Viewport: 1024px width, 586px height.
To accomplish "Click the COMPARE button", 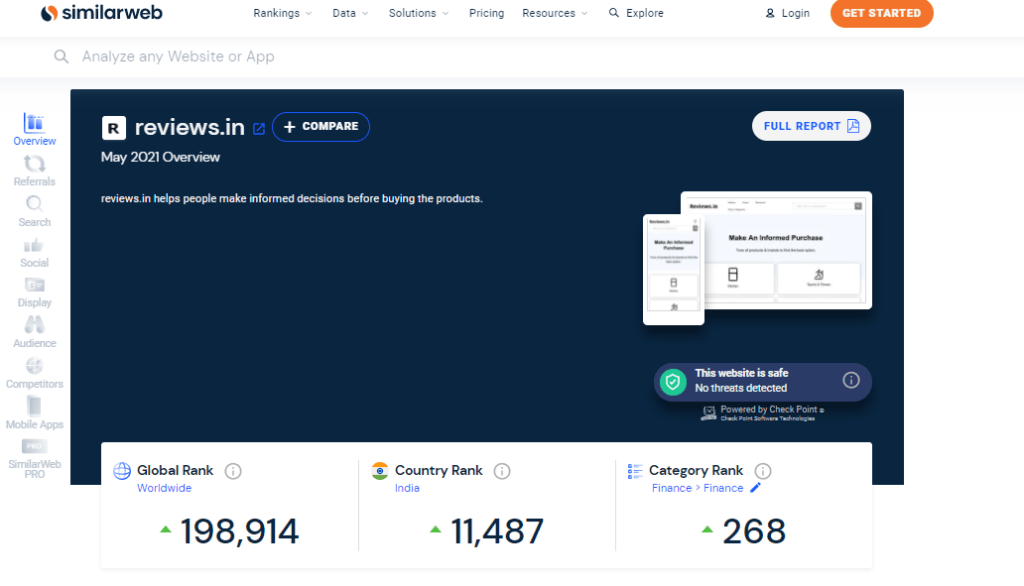I will point(321,127).
